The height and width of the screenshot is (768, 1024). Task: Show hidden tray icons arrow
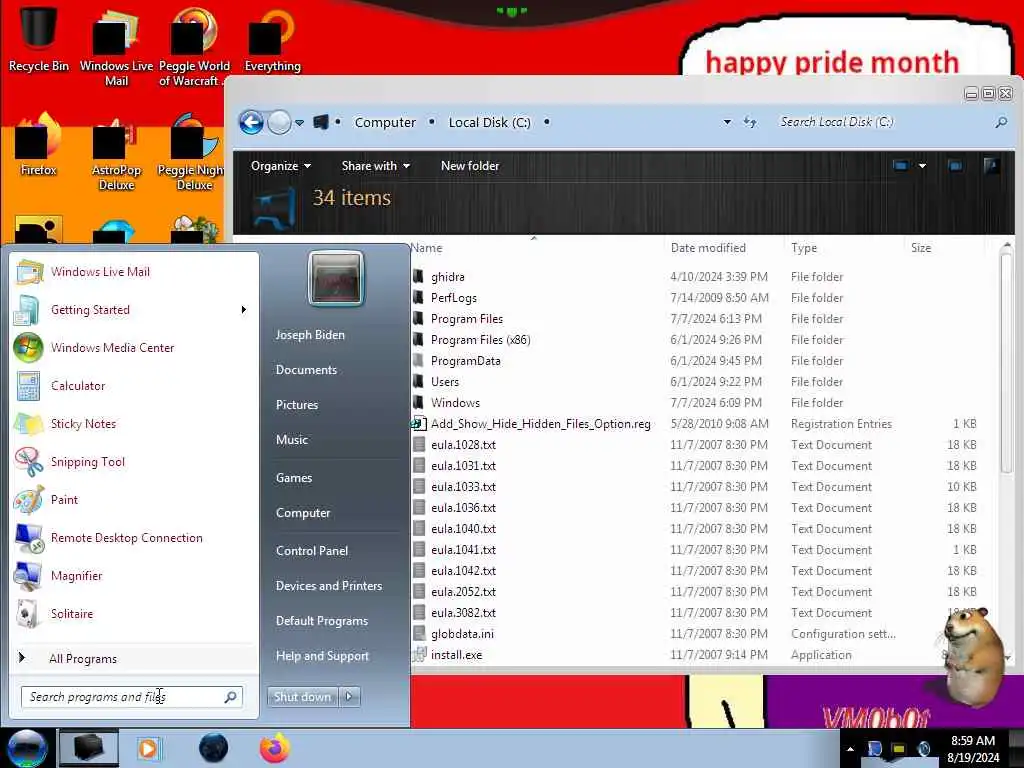coord(850,749)
